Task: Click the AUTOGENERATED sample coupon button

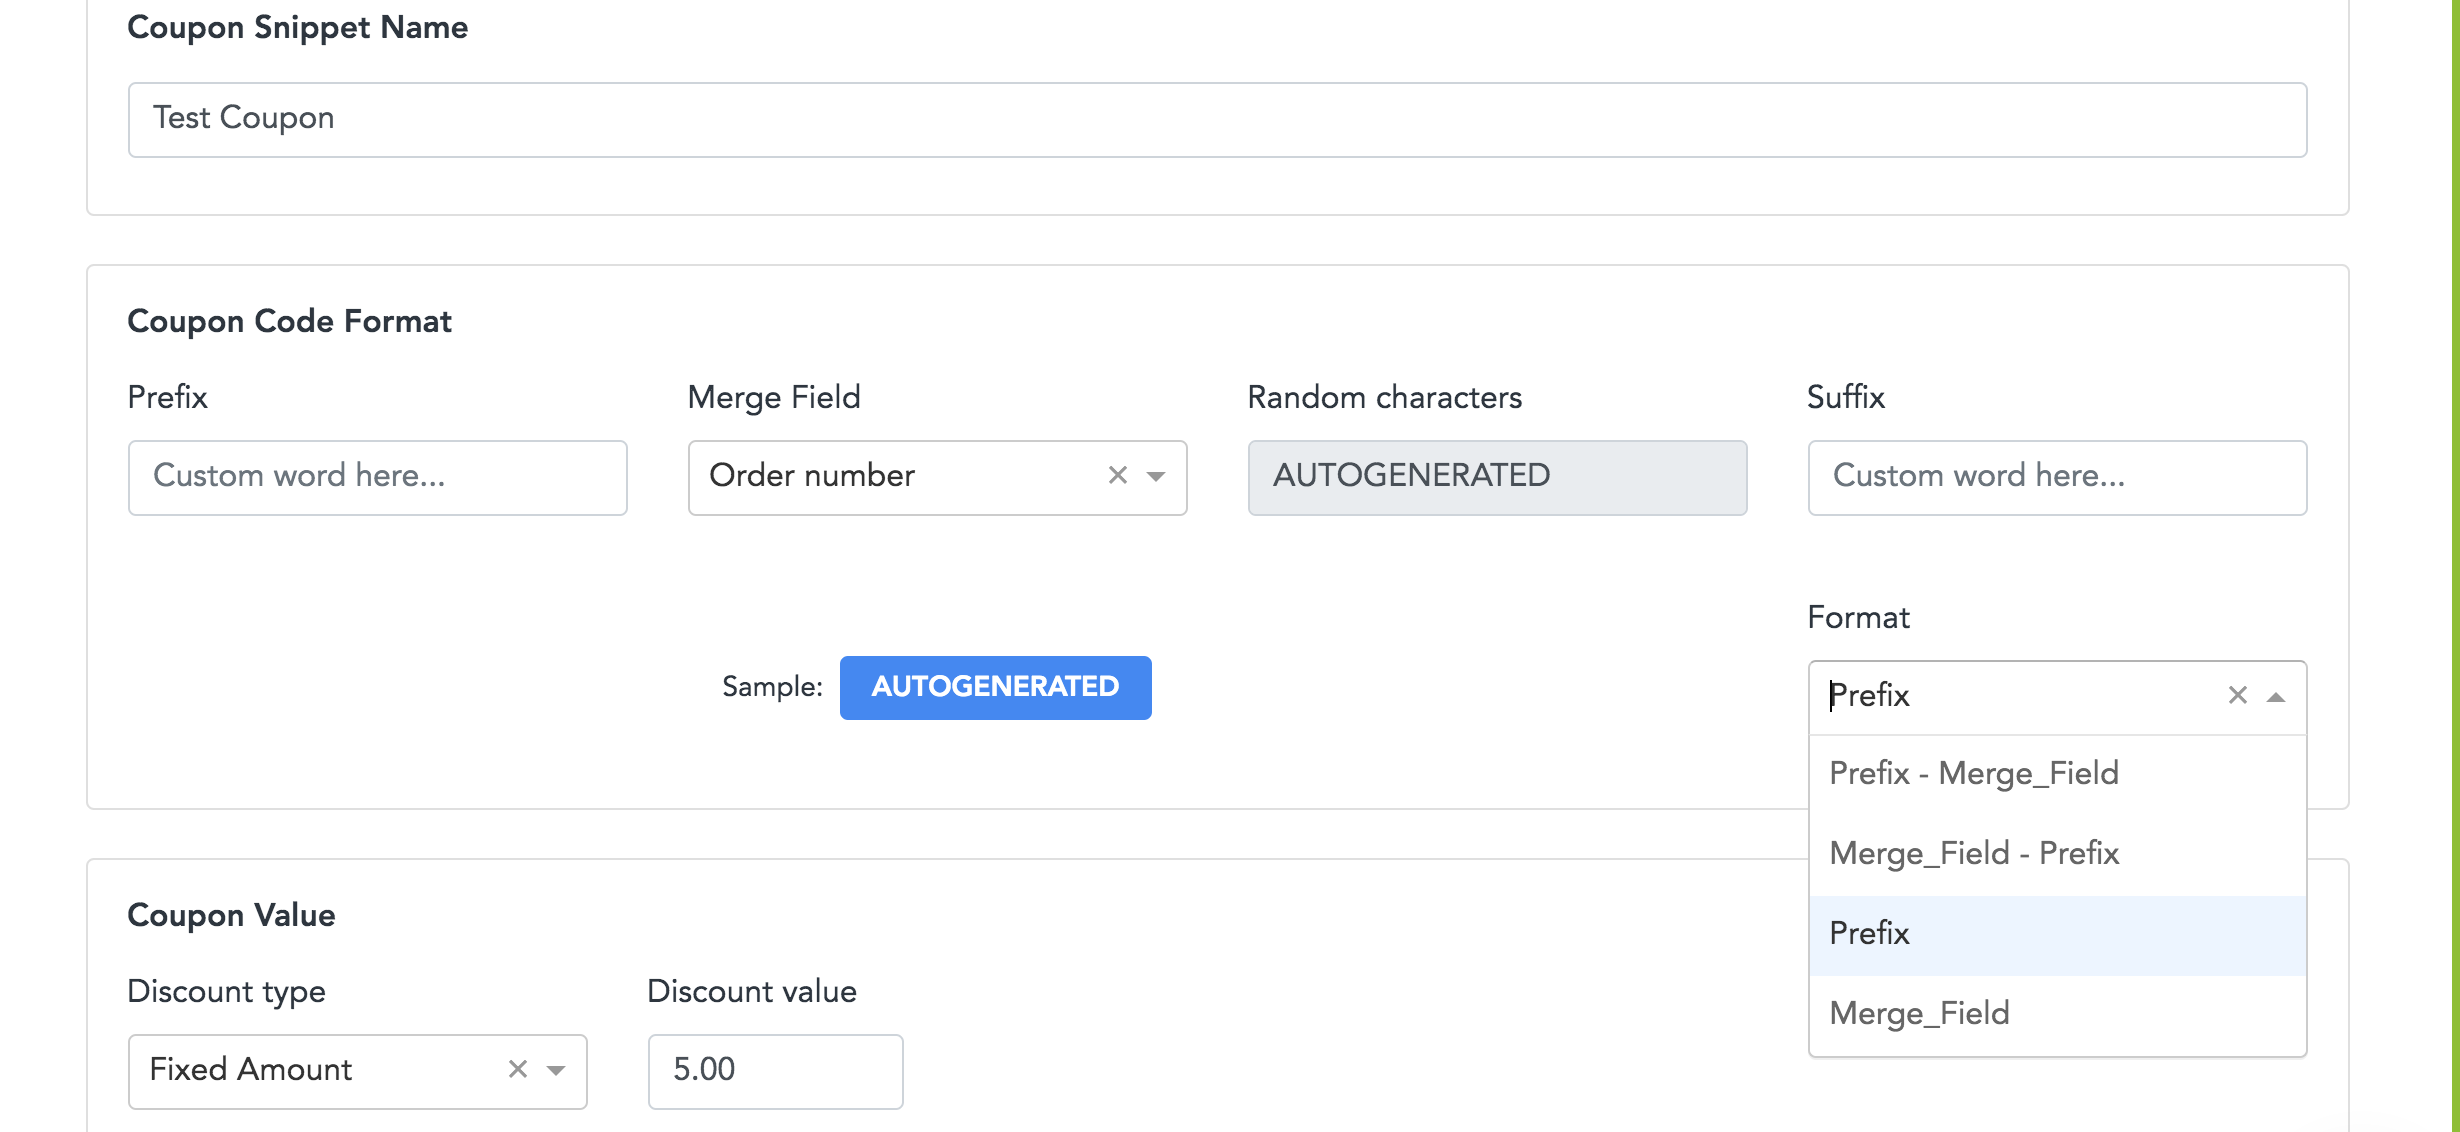Action: 995,685
